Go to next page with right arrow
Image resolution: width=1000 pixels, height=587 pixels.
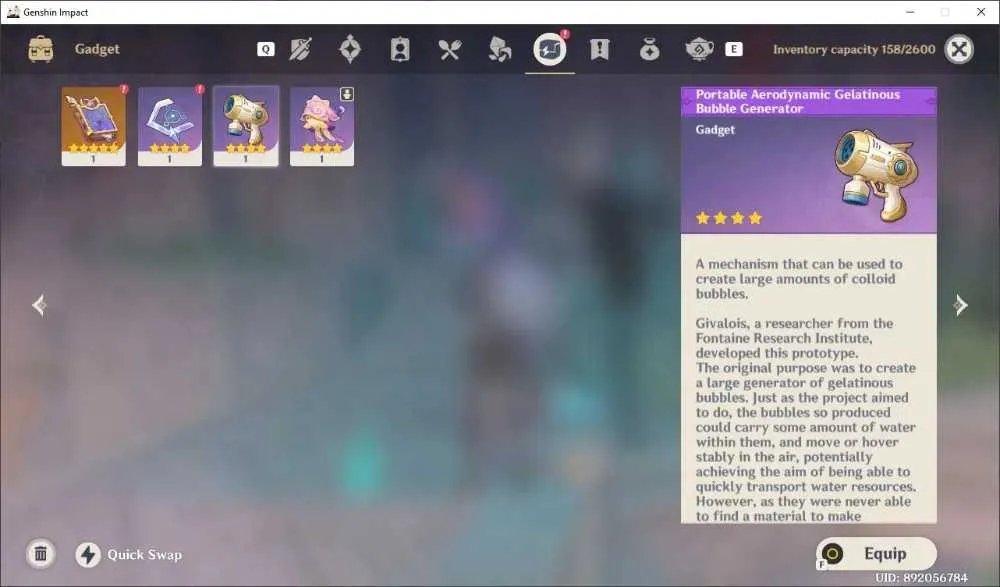pos(960,305)
